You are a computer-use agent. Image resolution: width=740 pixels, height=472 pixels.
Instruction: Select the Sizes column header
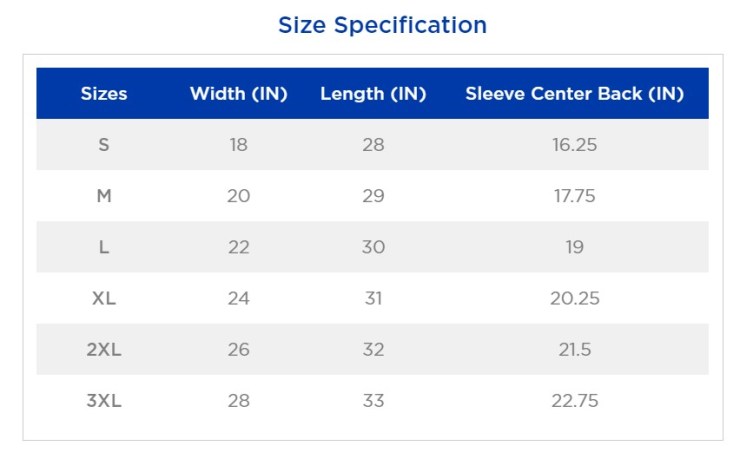104,94
